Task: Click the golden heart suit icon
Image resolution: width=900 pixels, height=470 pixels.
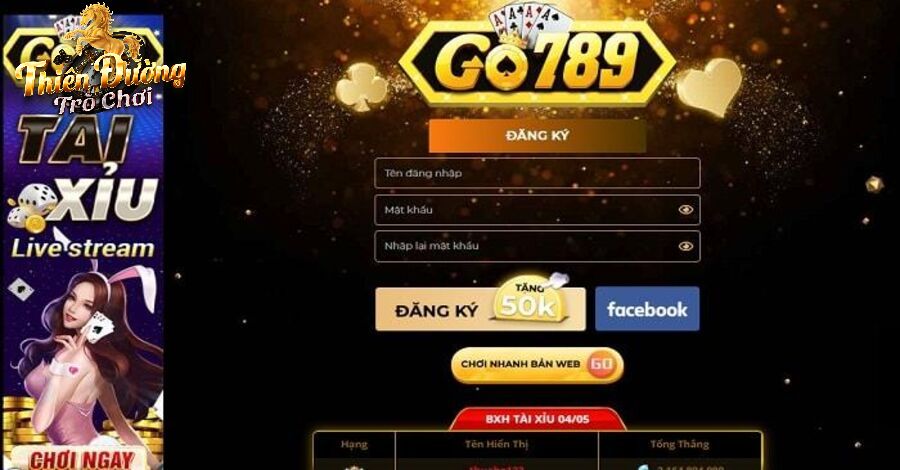Action: (x=709, y=87)
